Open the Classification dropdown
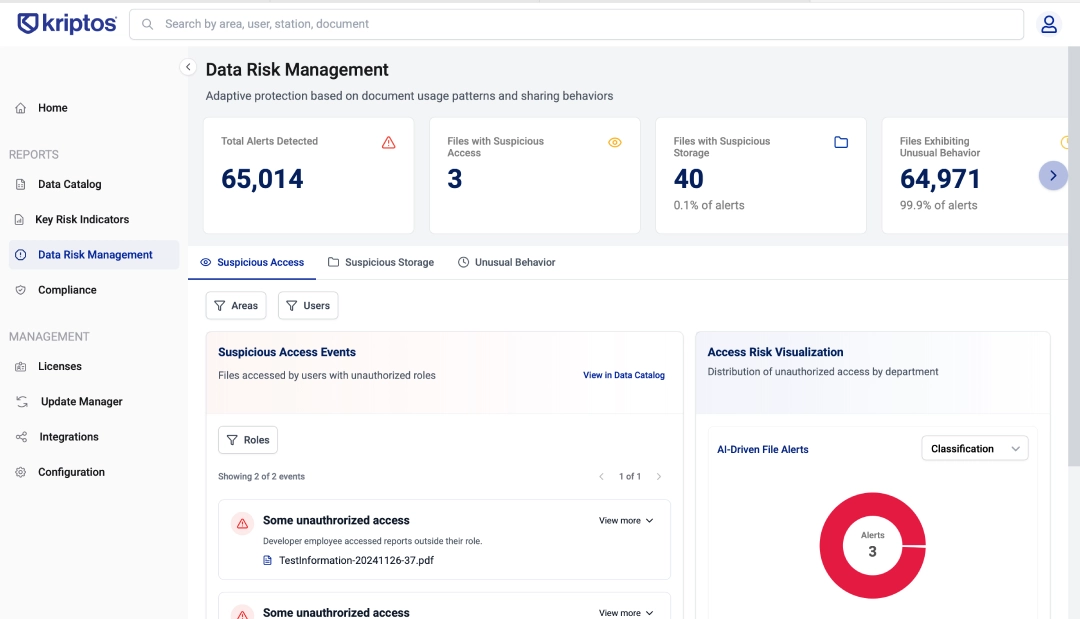 (975, 448)
